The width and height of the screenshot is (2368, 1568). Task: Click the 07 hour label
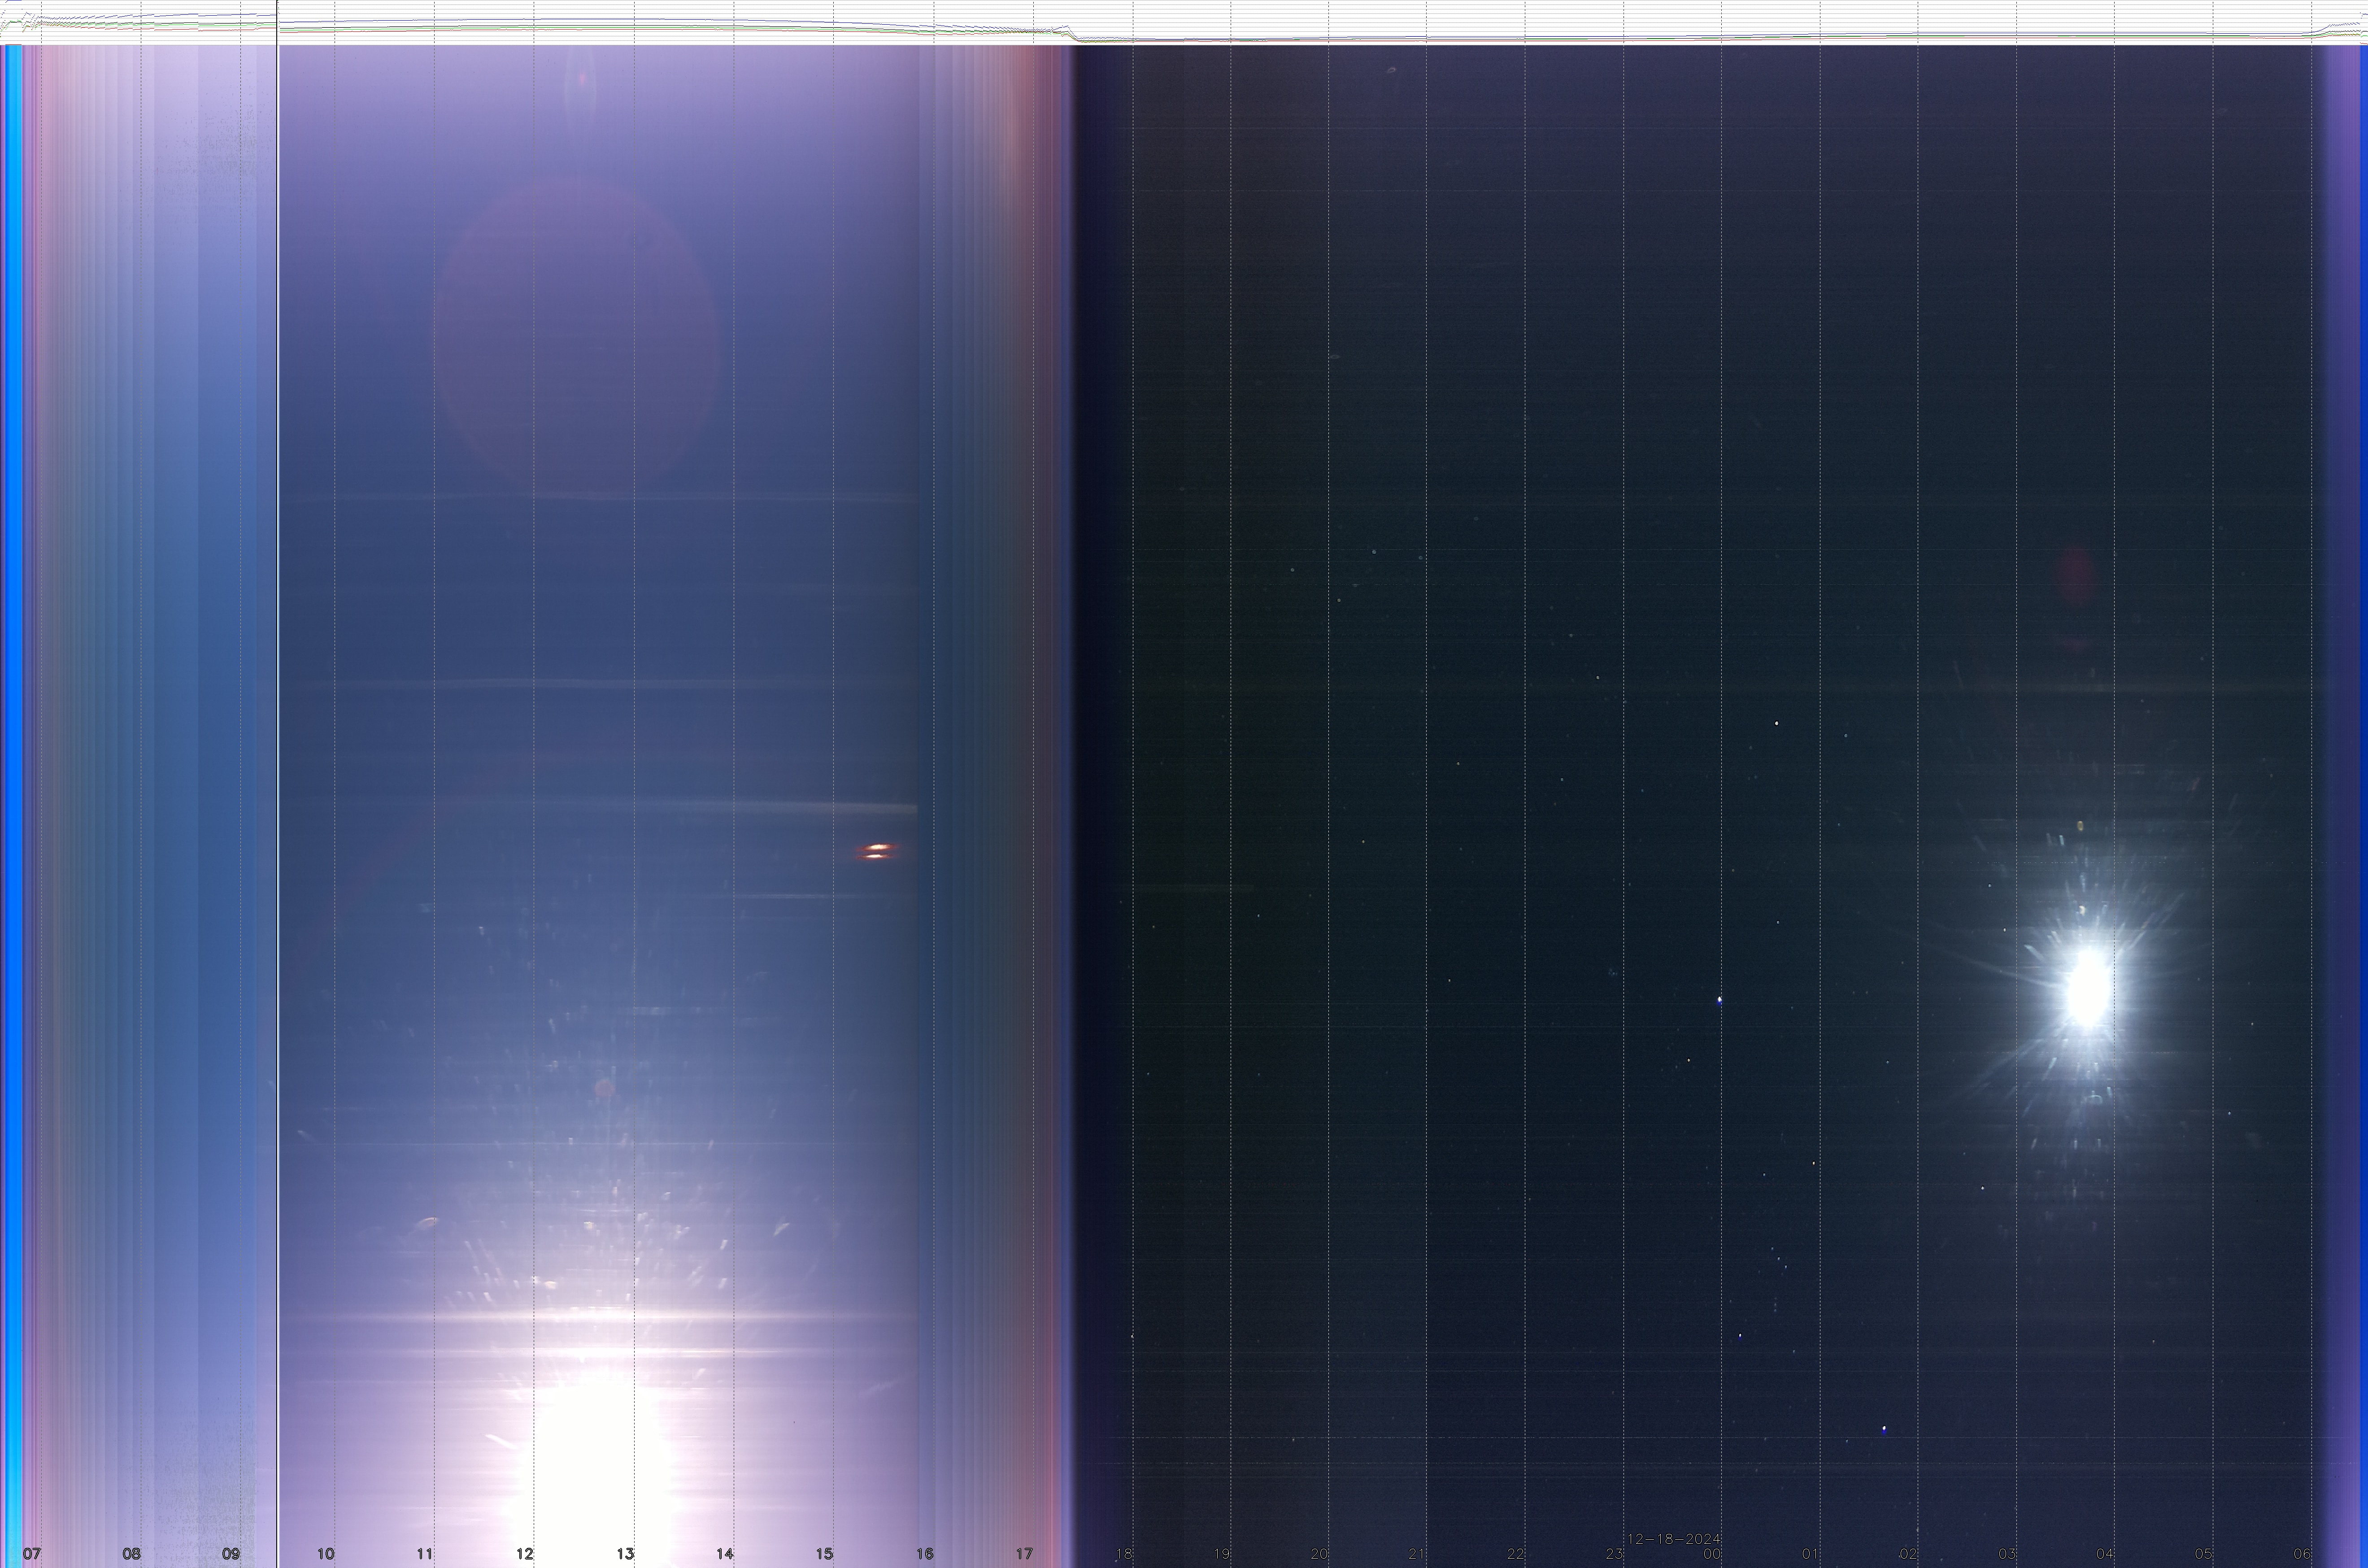[32, 1553]
